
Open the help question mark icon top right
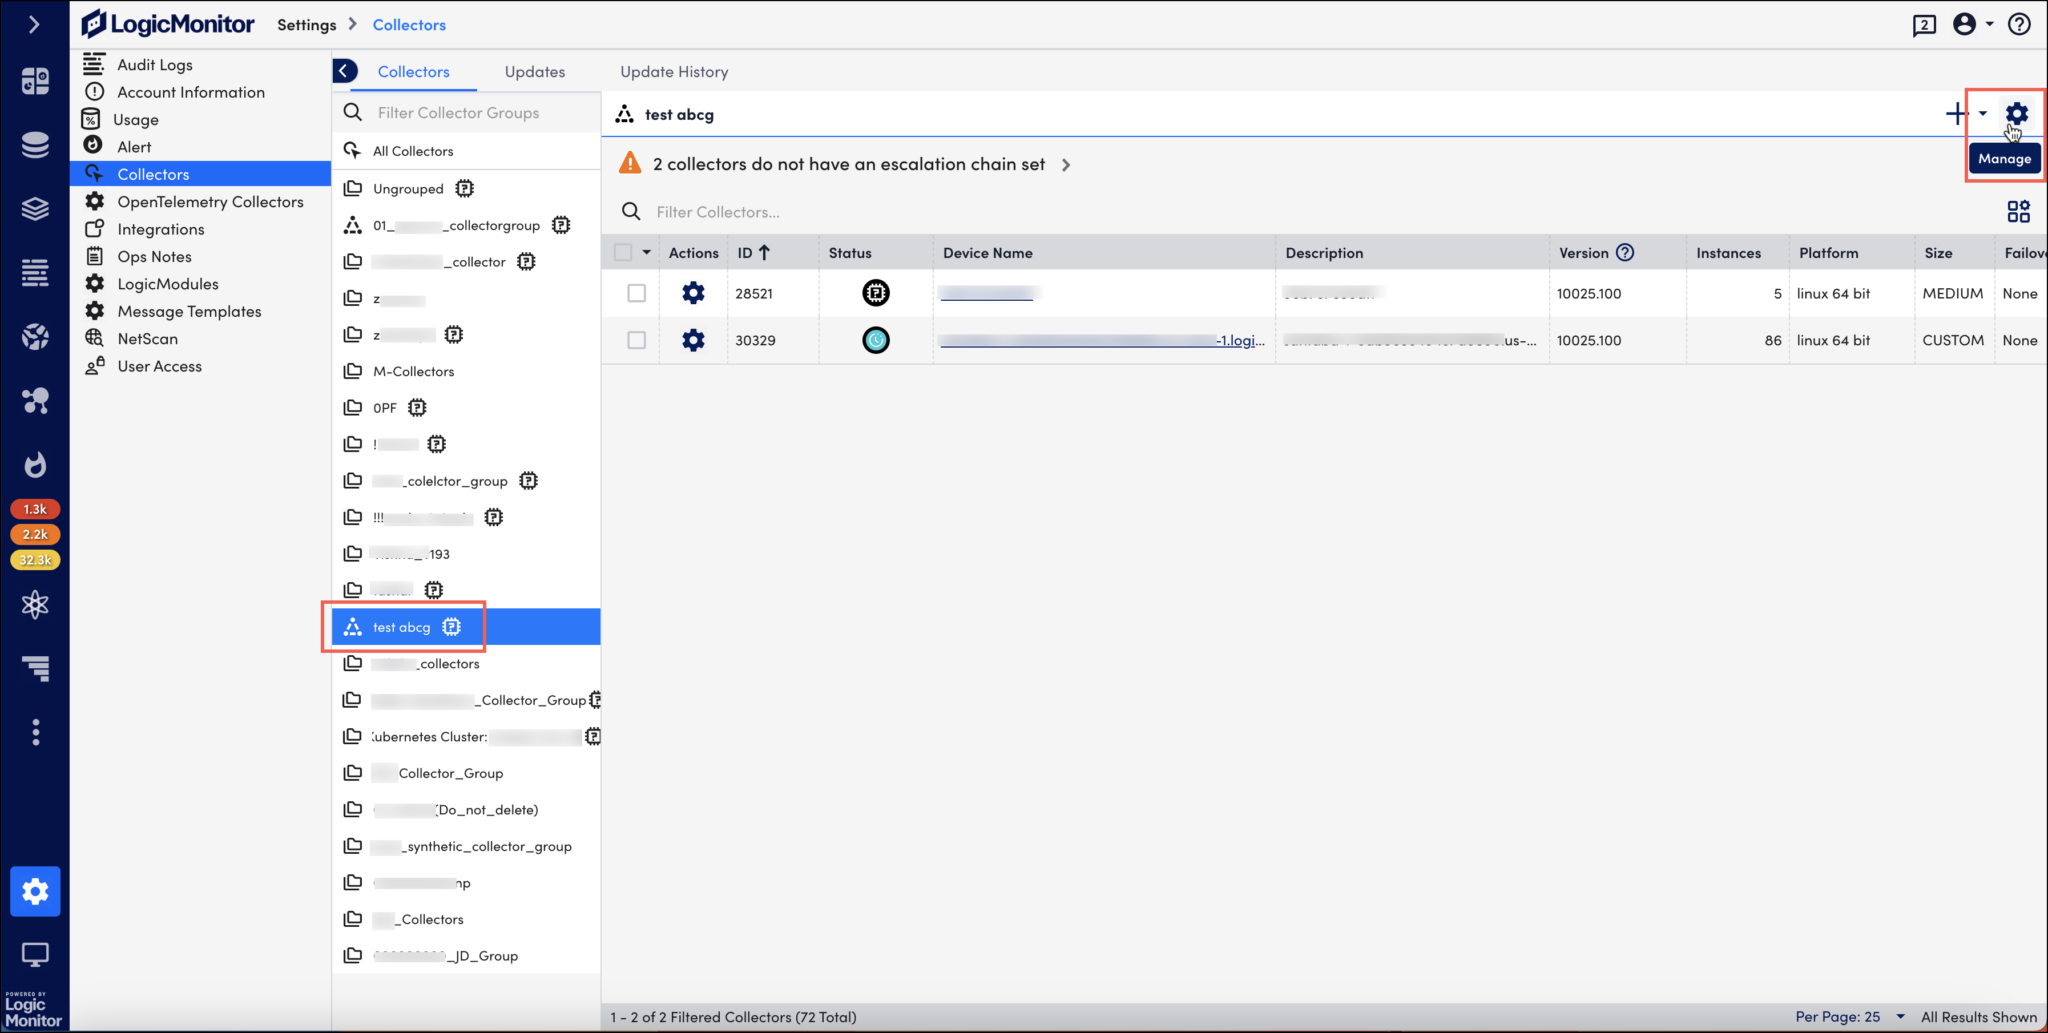[2021, 24]
